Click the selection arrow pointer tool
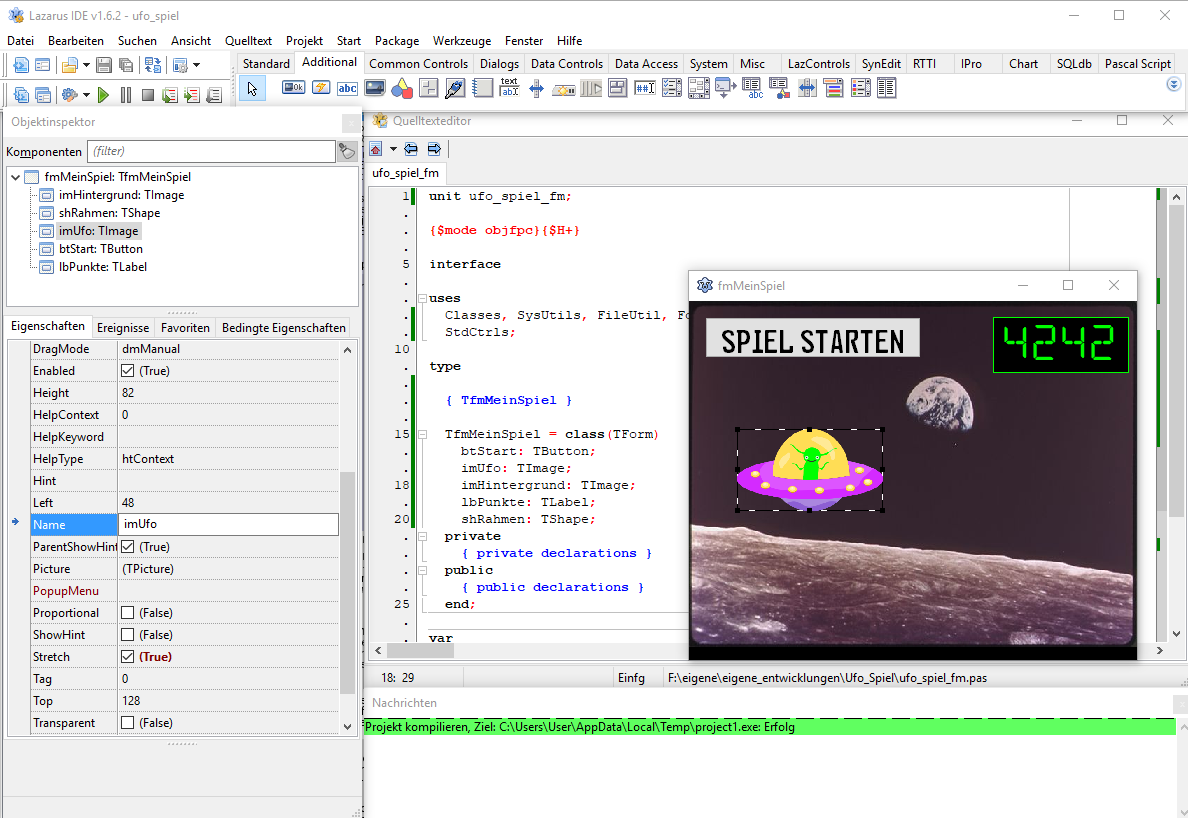1188x818 pixels. (x=252, y=88)
